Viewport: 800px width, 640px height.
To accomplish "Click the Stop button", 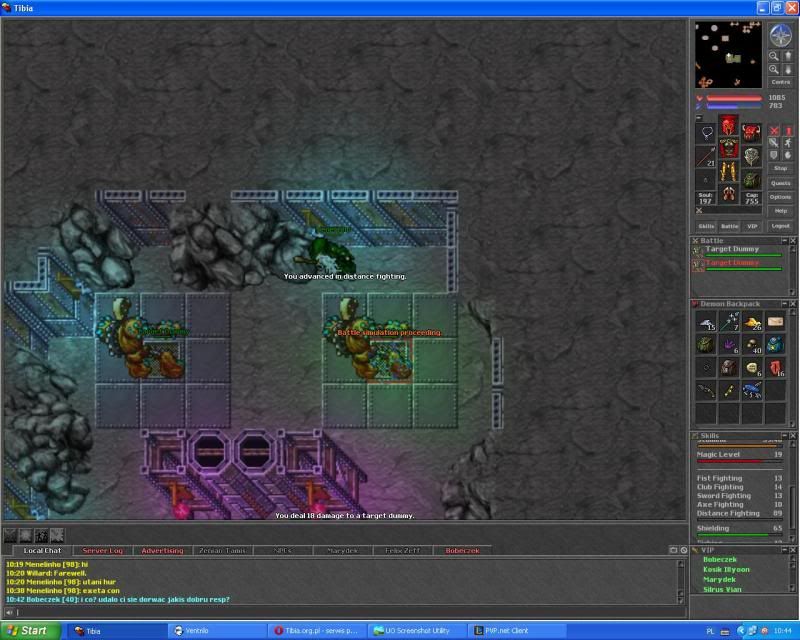I will pos(781,168).
